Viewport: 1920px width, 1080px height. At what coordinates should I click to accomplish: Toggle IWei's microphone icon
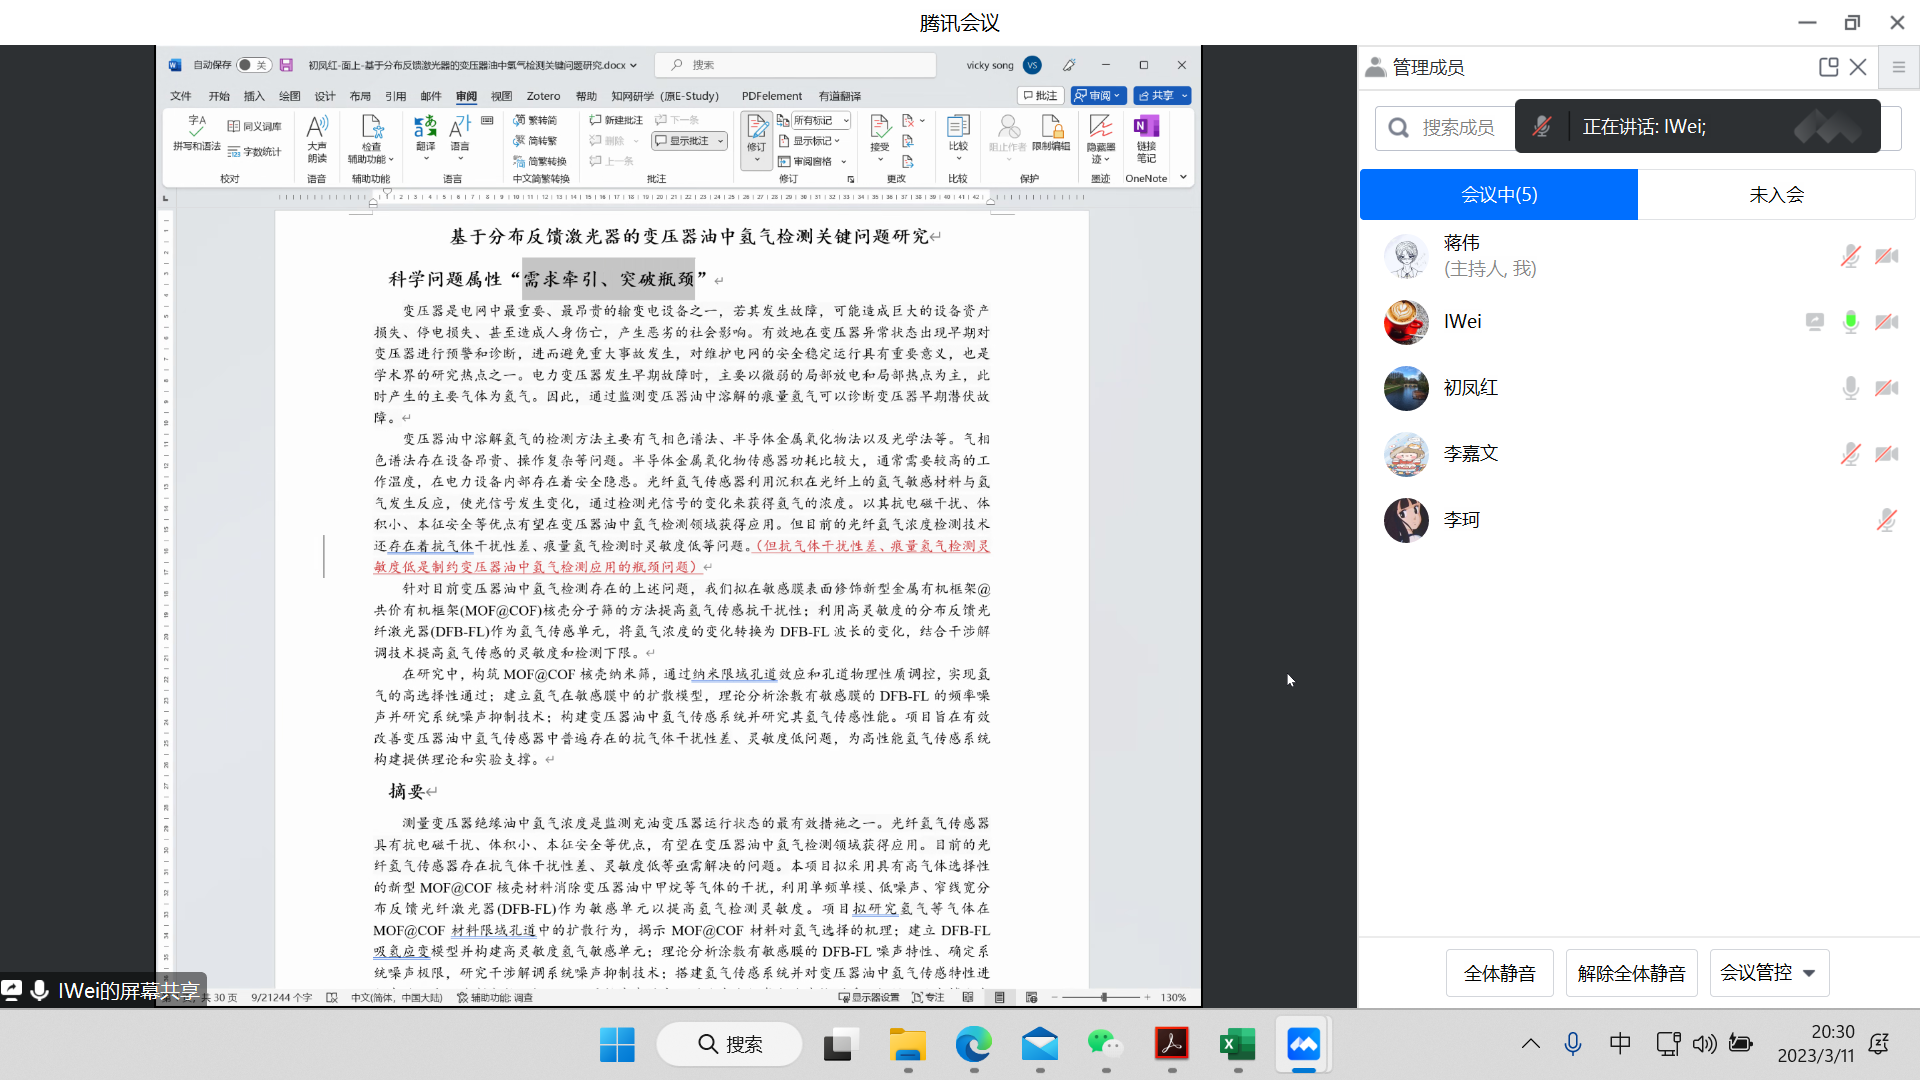tap(1850, 322)
